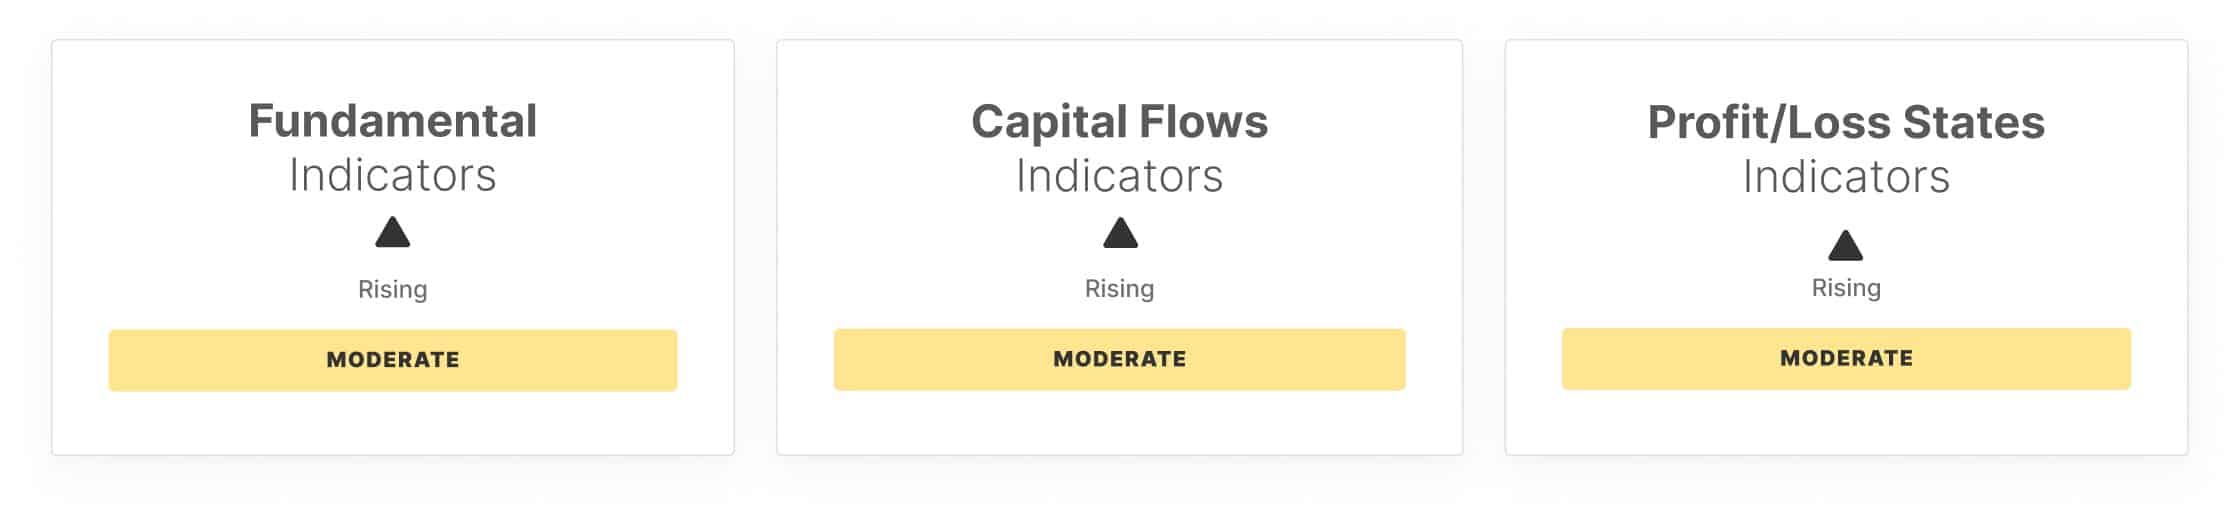Viewport: 2236px width, 515px height.
Task: Click the rising triangle icon under Capital Flows
Action: click(x=1120, y=233)
